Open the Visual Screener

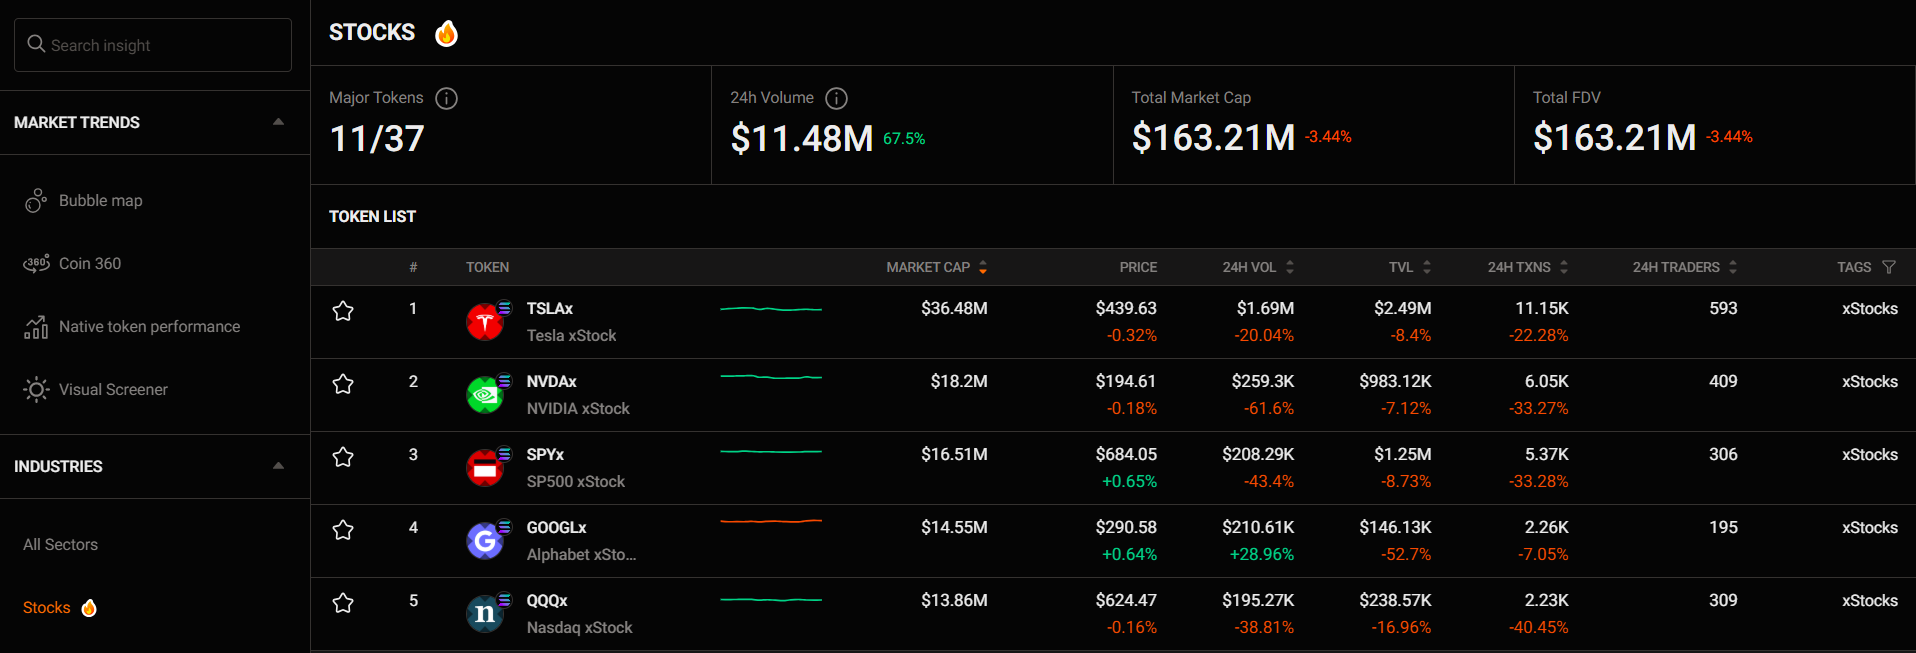click(x=113, y=390)
